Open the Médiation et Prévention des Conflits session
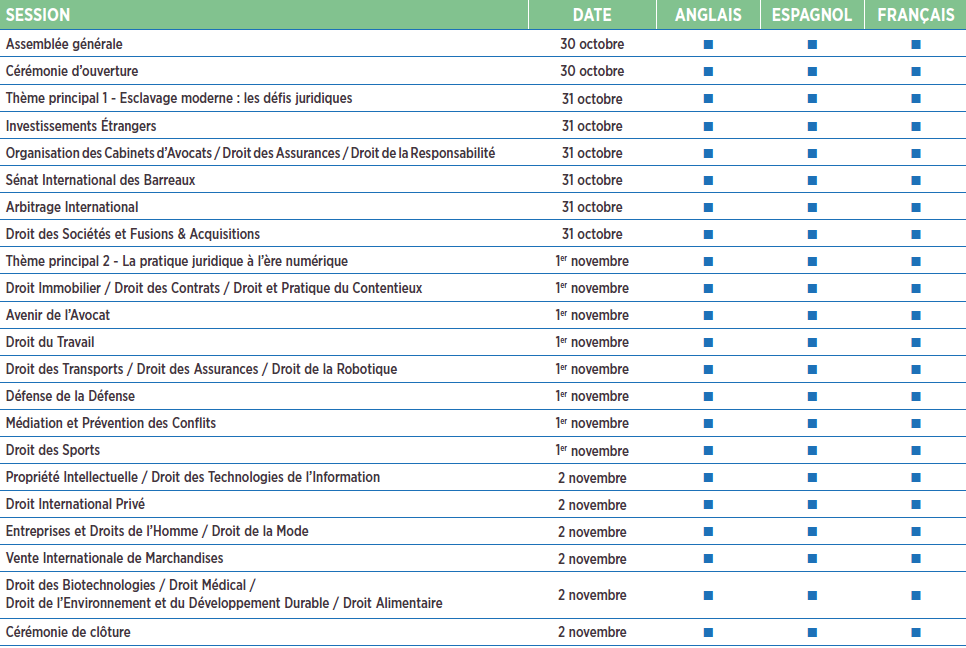This screenshot has height=648, width=966. [x=111, y=423]
